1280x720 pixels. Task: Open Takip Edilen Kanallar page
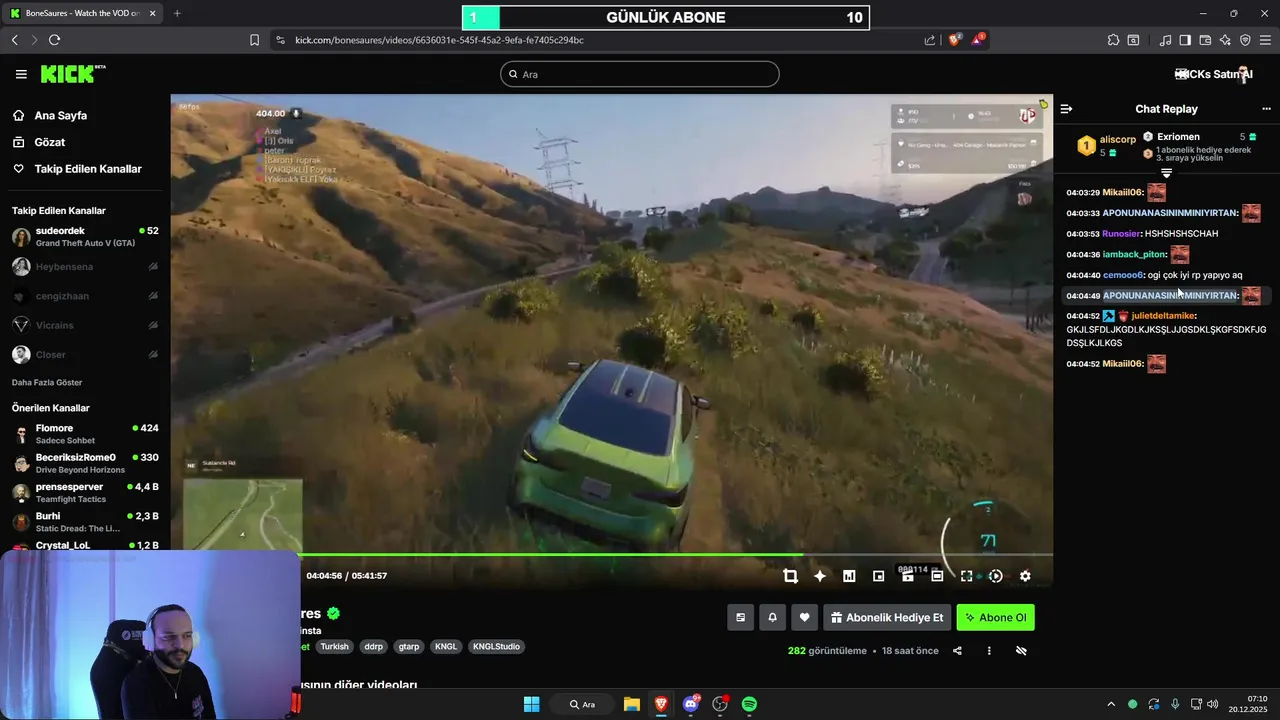click(87, 169)
